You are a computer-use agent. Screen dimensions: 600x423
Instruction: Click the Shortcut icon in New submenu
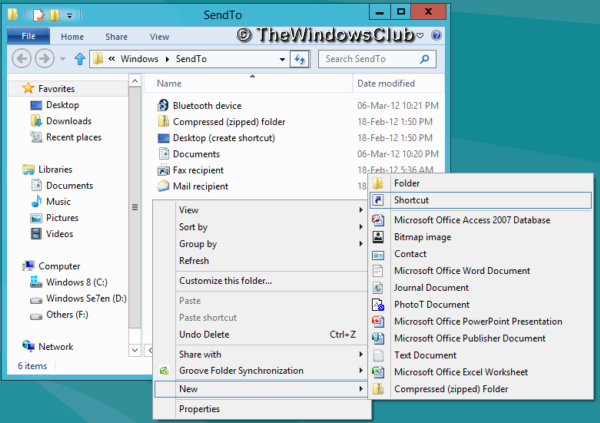(378, 200)
